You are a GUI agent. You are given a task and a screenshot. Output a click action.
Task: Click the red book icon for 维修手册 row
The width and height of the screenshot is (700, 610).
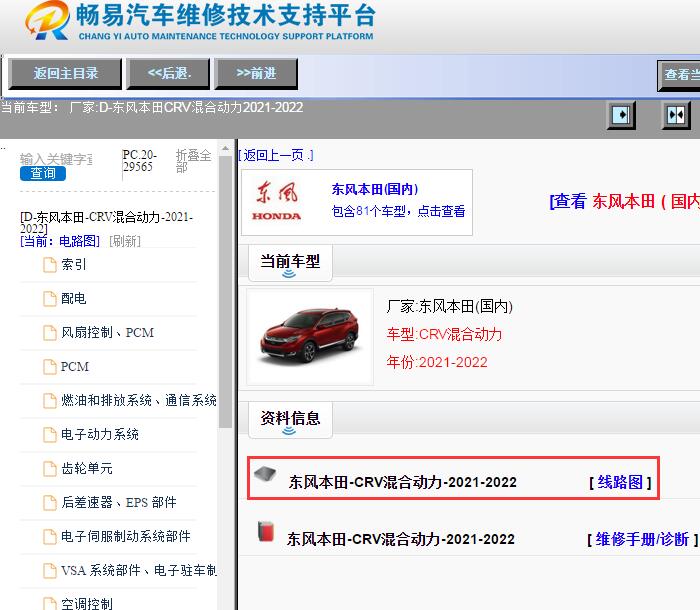pos(266,531)
